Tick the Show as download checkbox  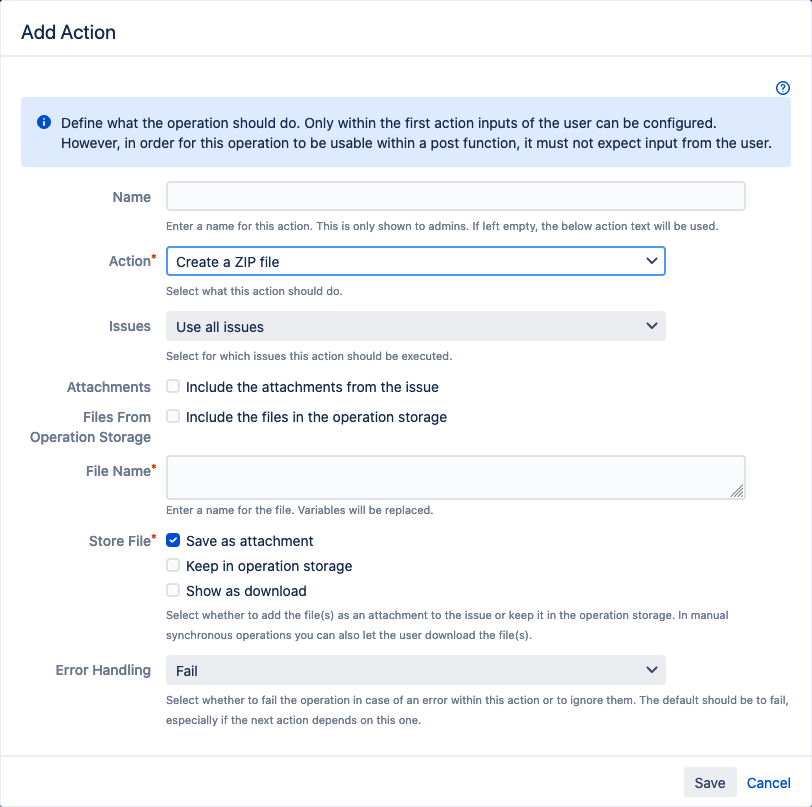click(174, 591)
